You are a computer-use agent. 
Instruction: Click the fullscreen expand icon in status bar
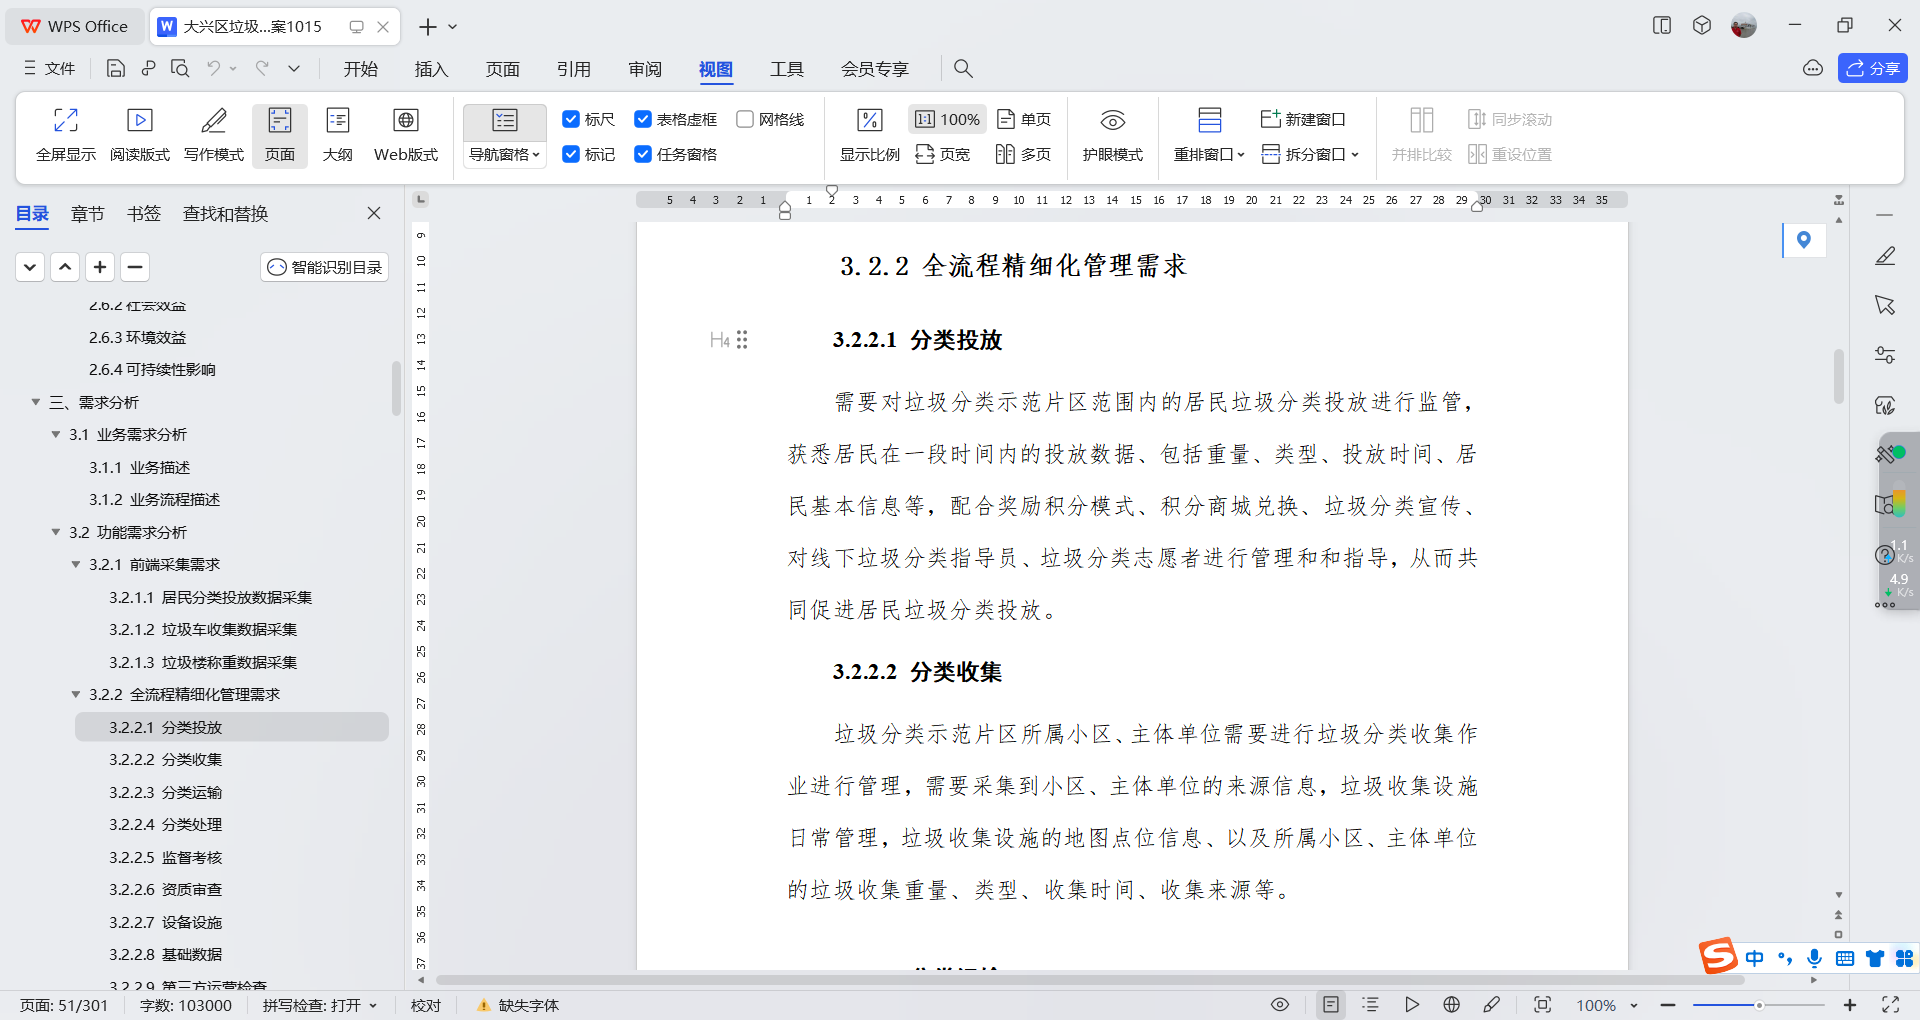pyautogui.click(x=1890, y=1005)
